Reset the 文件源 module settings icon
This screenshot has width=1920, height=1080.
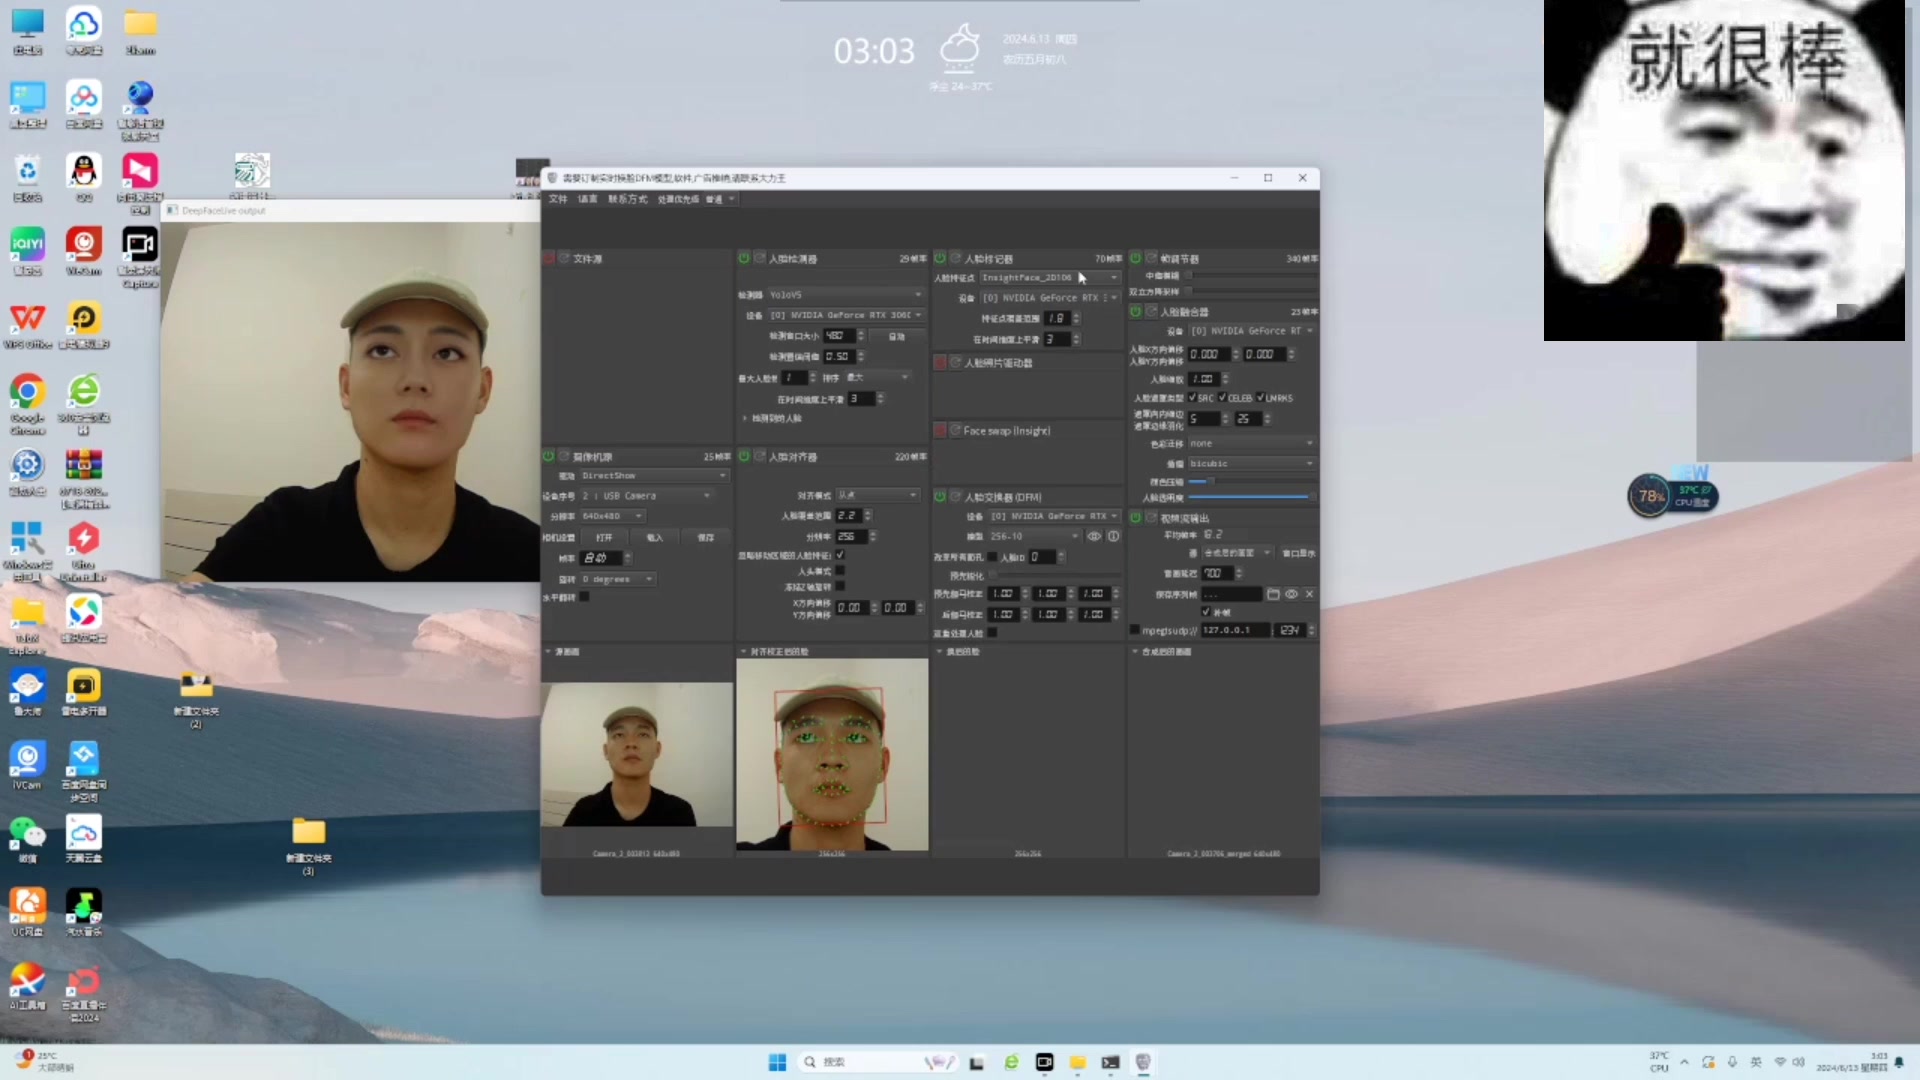[564, 258]
